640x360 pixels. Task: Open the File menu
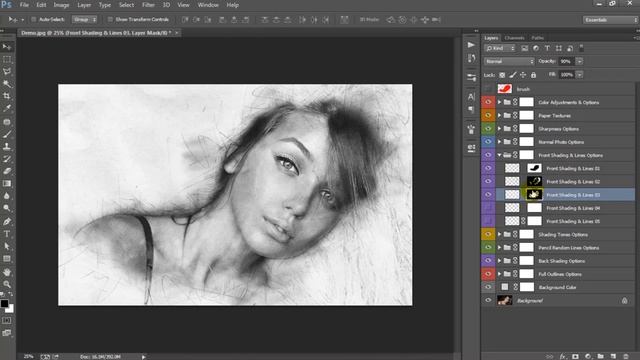(x=24, y=5)
